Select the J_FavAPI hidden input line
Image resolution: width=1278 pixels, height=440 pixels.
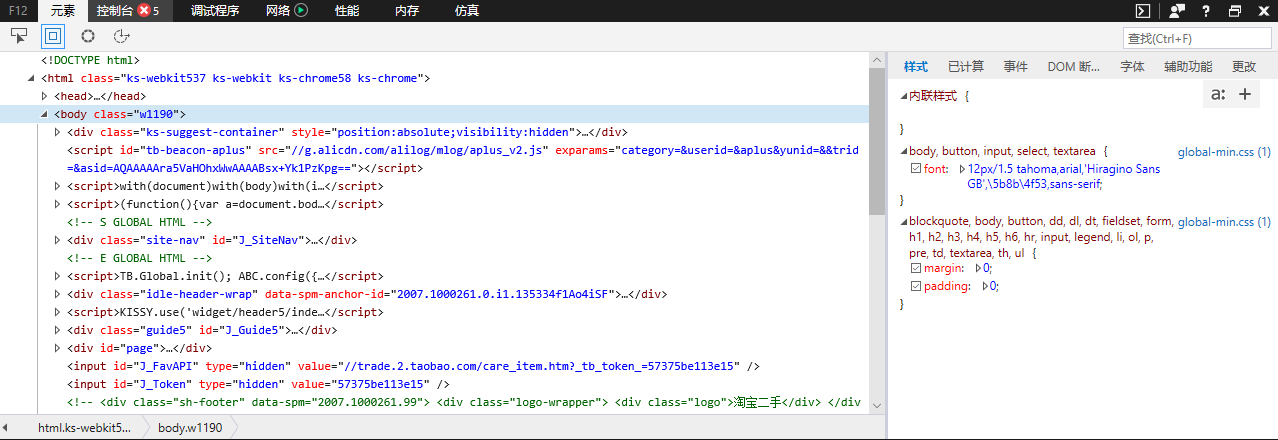414,366
